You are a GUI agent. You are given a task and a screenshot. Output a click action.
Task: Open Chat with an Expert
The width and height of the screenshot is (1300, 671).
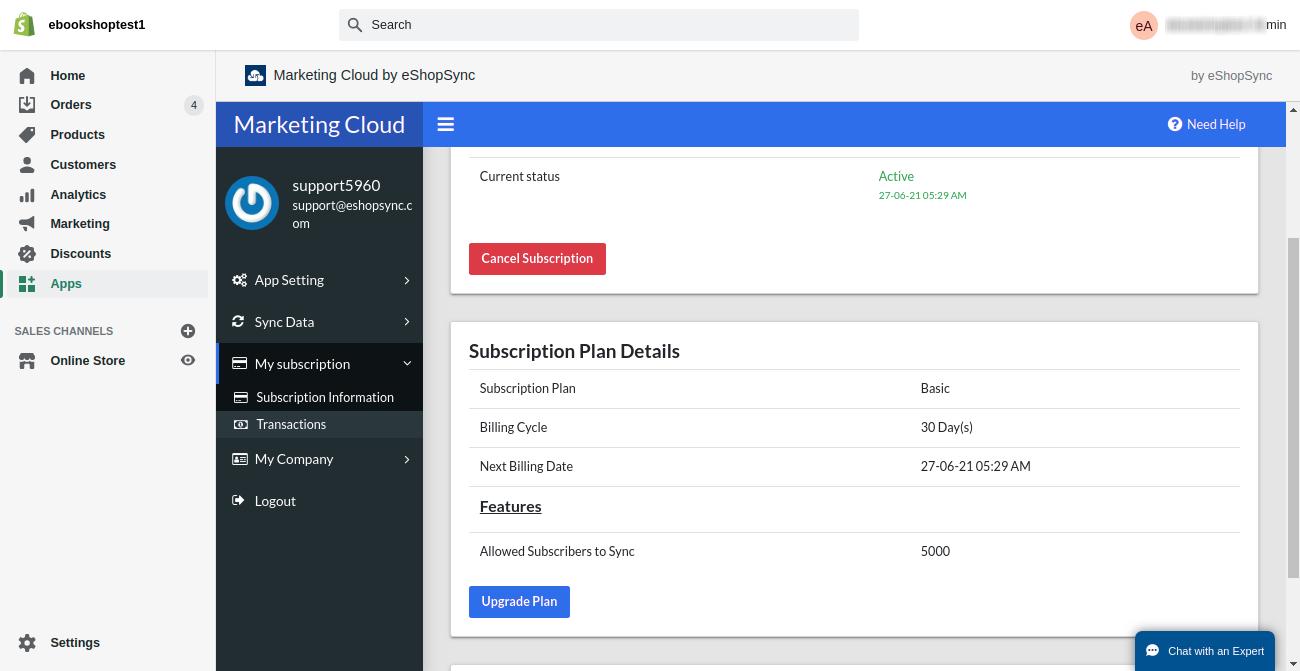1205,651
